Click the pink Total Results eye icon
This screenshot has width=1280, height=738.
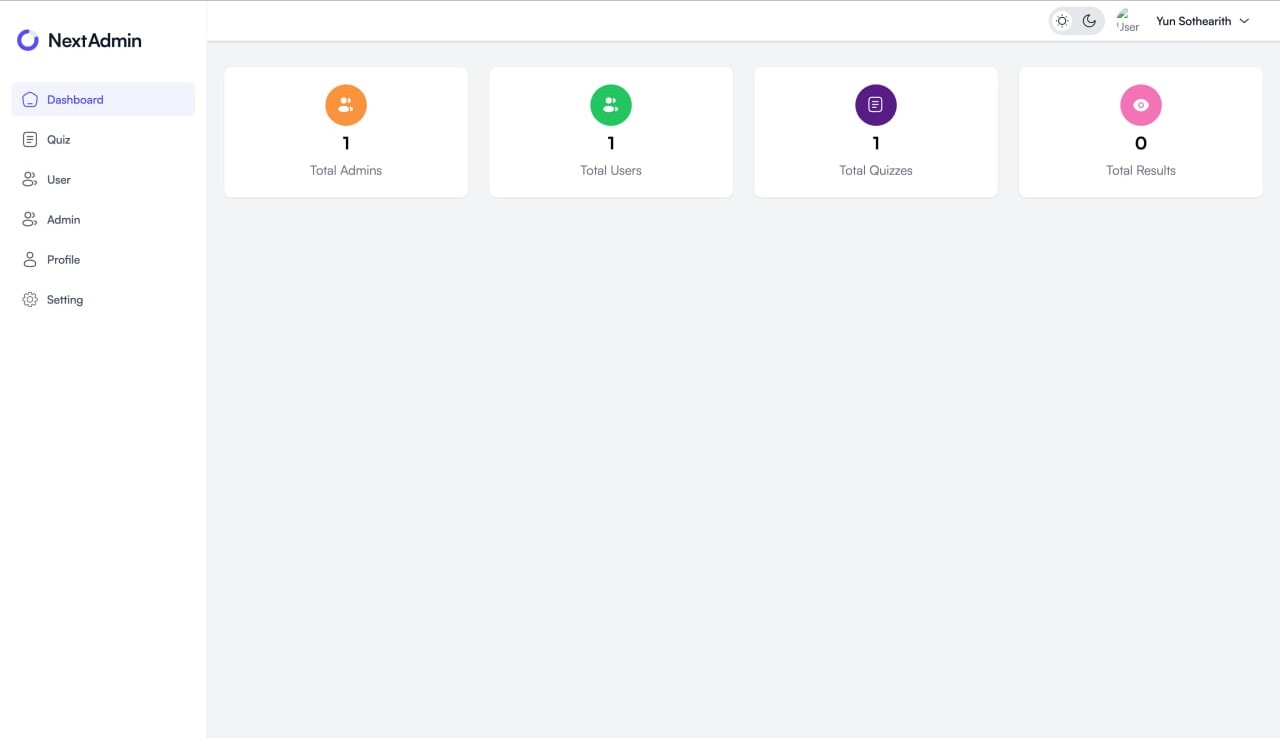[1141, 105]
